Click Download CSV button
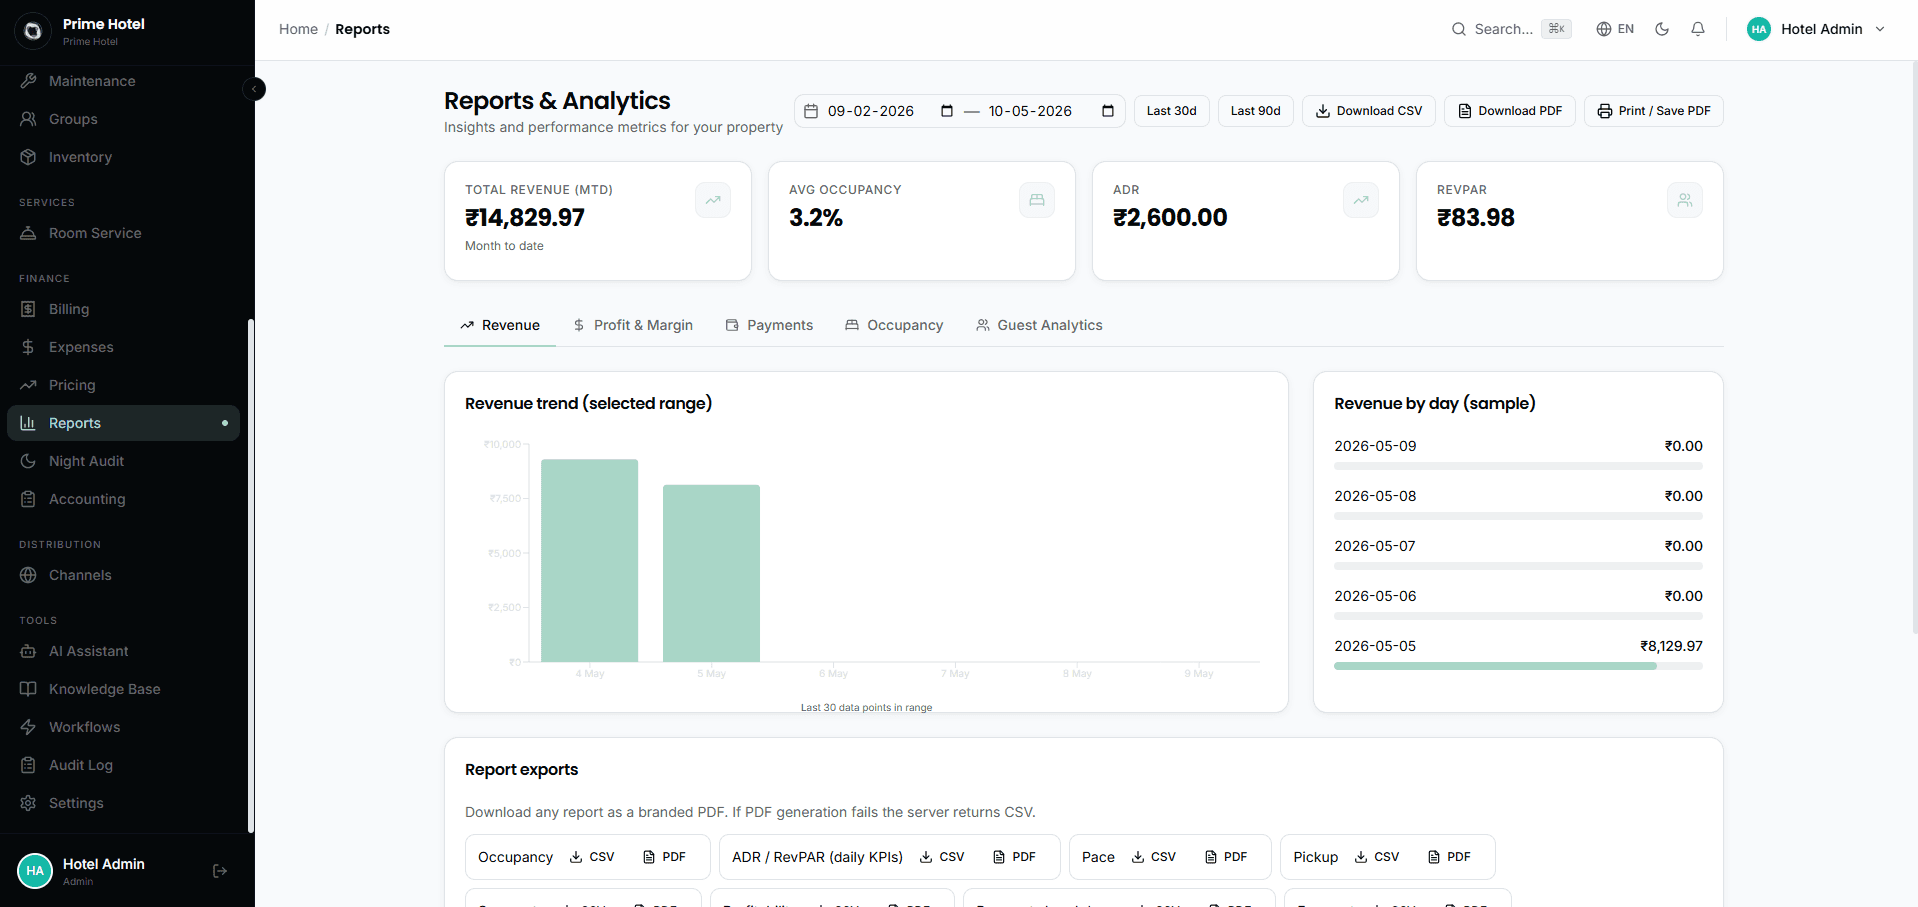This screenshot has width=1918, height=907. [x=1368, y=111]
